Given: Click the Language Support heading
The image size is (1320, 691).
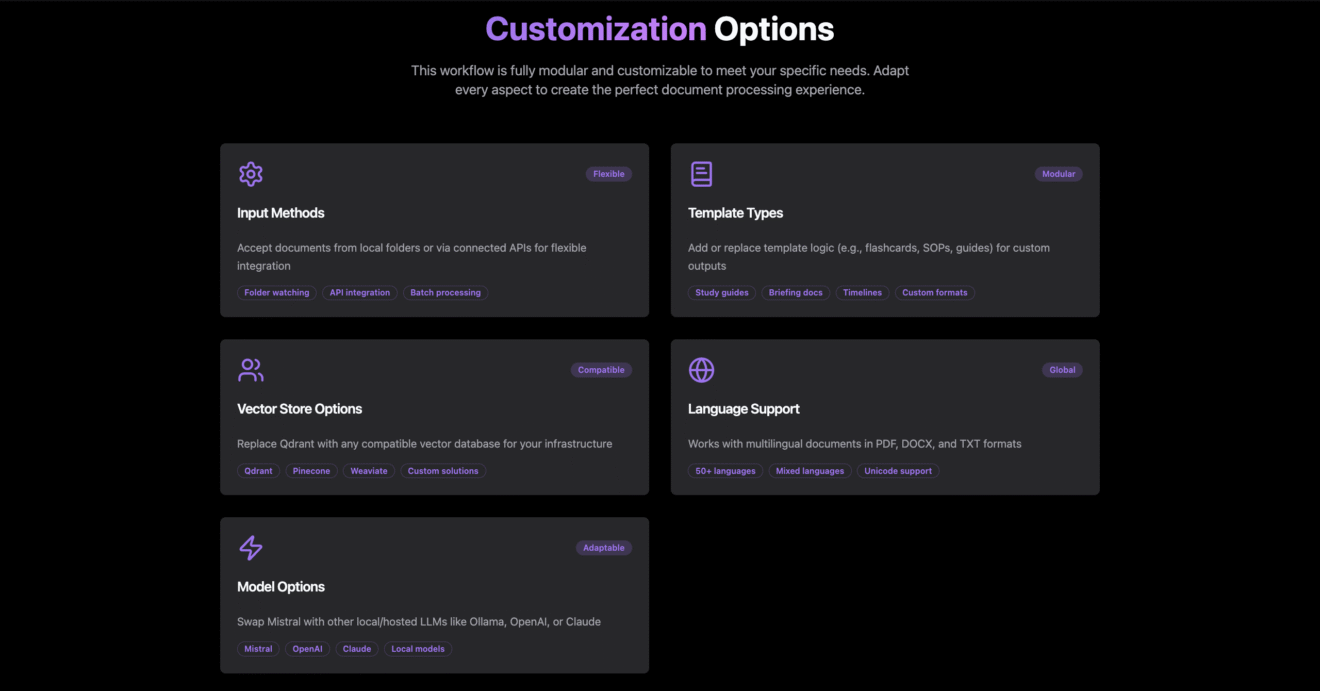Looking at the screenshot, I should pyautogui.click(x=744, y=409).
